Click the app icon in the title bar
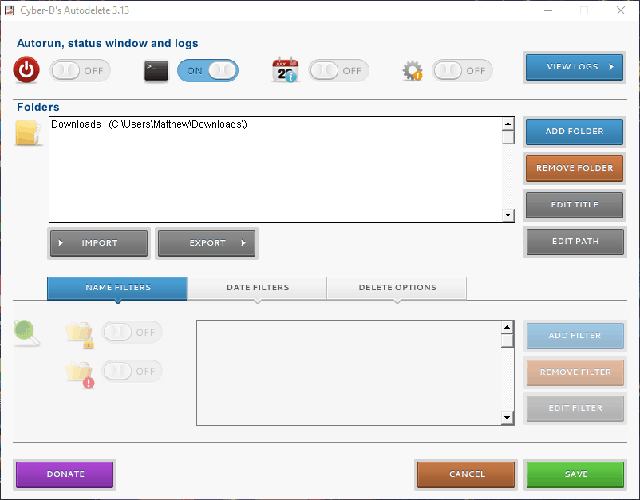The image size is (640, 500). 9,10
